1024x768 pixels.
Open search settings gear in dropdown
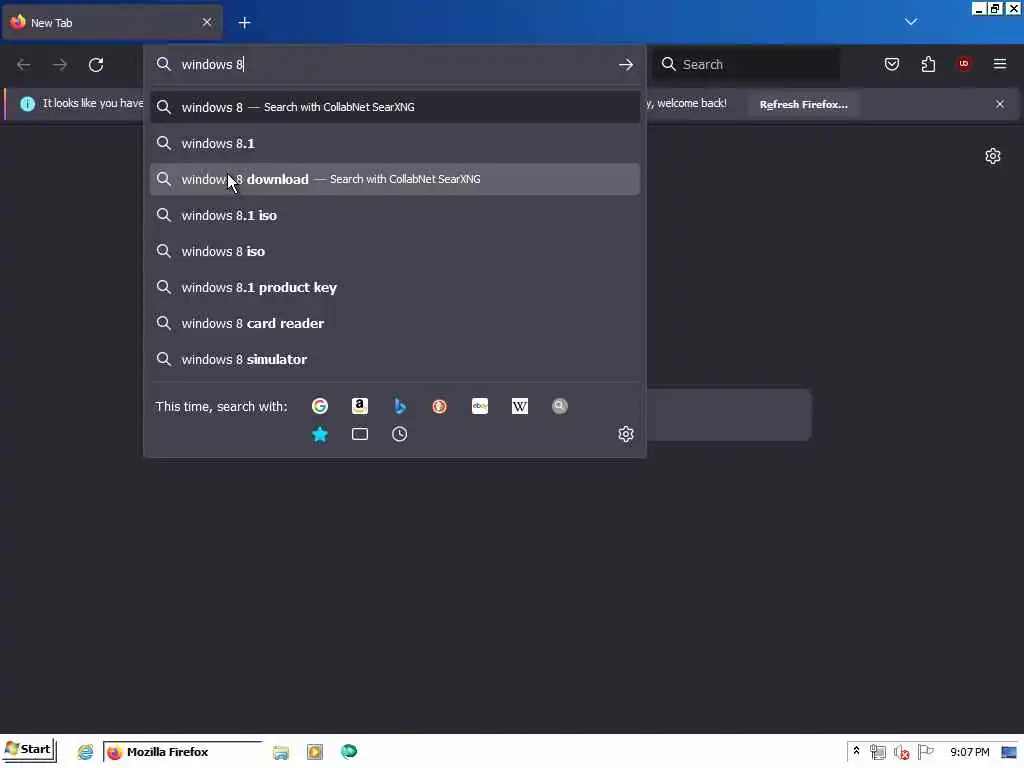pos(626,434)
